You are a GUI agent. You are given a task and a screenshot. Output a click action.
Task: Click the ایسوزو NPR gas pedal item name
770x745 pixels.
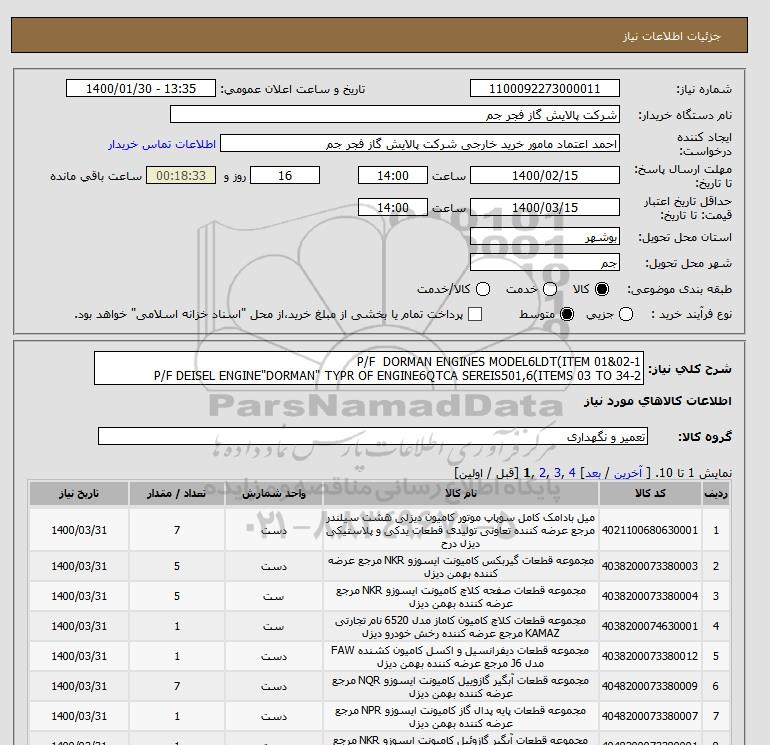pos(461,717)
